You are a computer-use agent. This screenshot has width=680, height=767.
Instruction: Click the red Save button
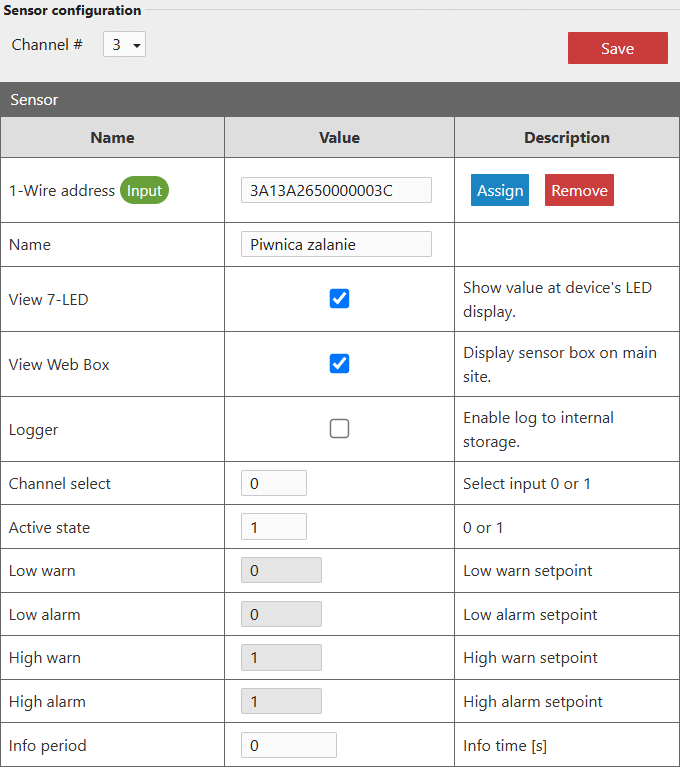tap(617, 48)
